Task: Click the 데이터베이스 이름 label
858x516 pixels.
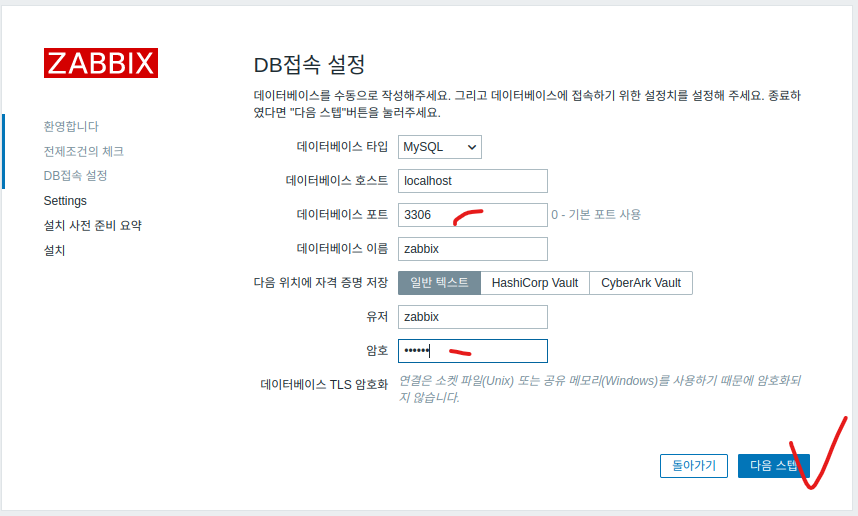Action: [x=342, y=248]
